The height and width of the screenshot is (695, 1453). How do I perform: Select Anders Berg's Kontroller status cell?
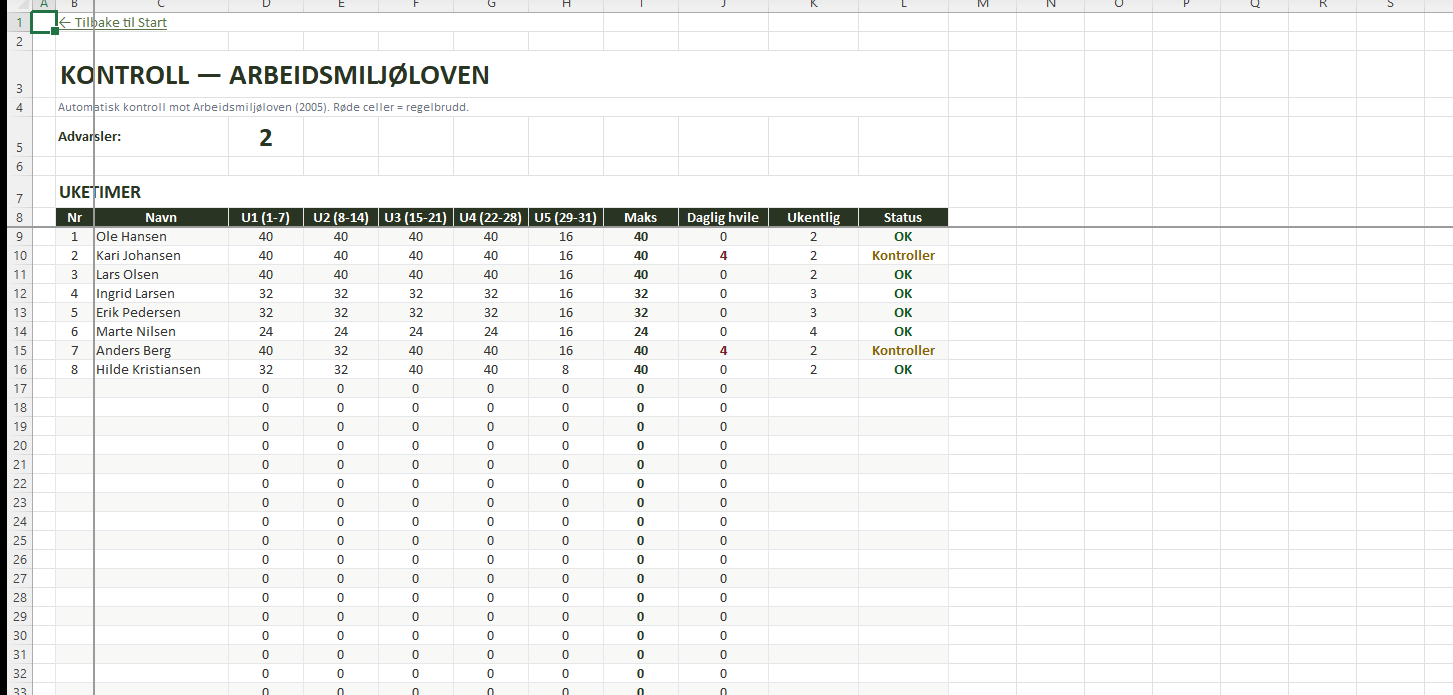[902, 350]
